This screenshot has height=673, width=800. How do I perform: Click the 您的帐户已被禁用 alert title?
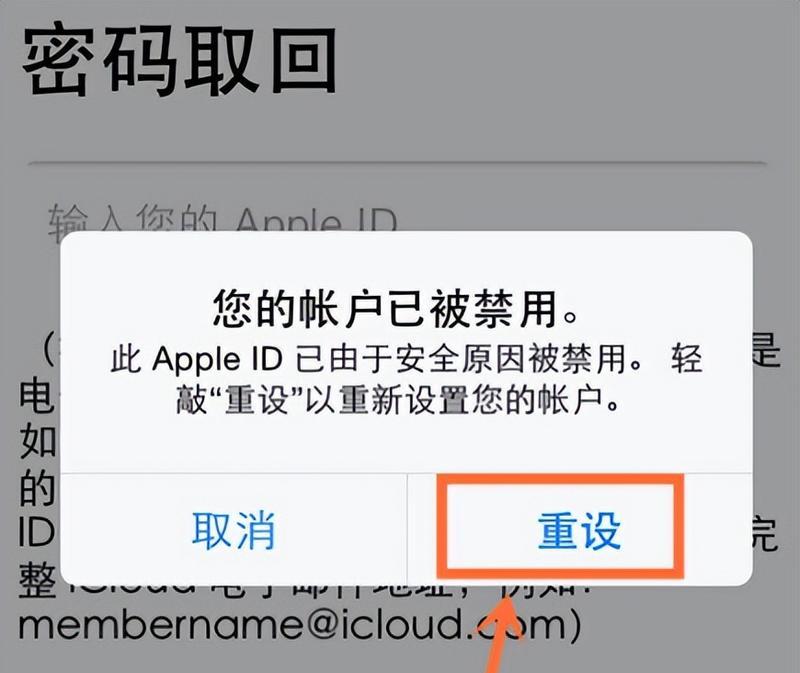(x=396, y=309)
